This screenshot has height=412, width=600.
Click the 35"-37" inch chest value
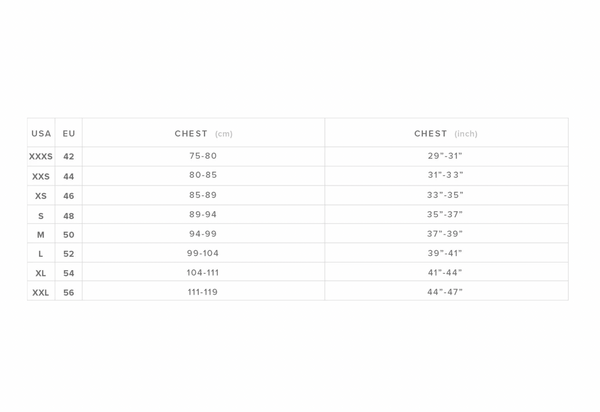tap(445, 215)
